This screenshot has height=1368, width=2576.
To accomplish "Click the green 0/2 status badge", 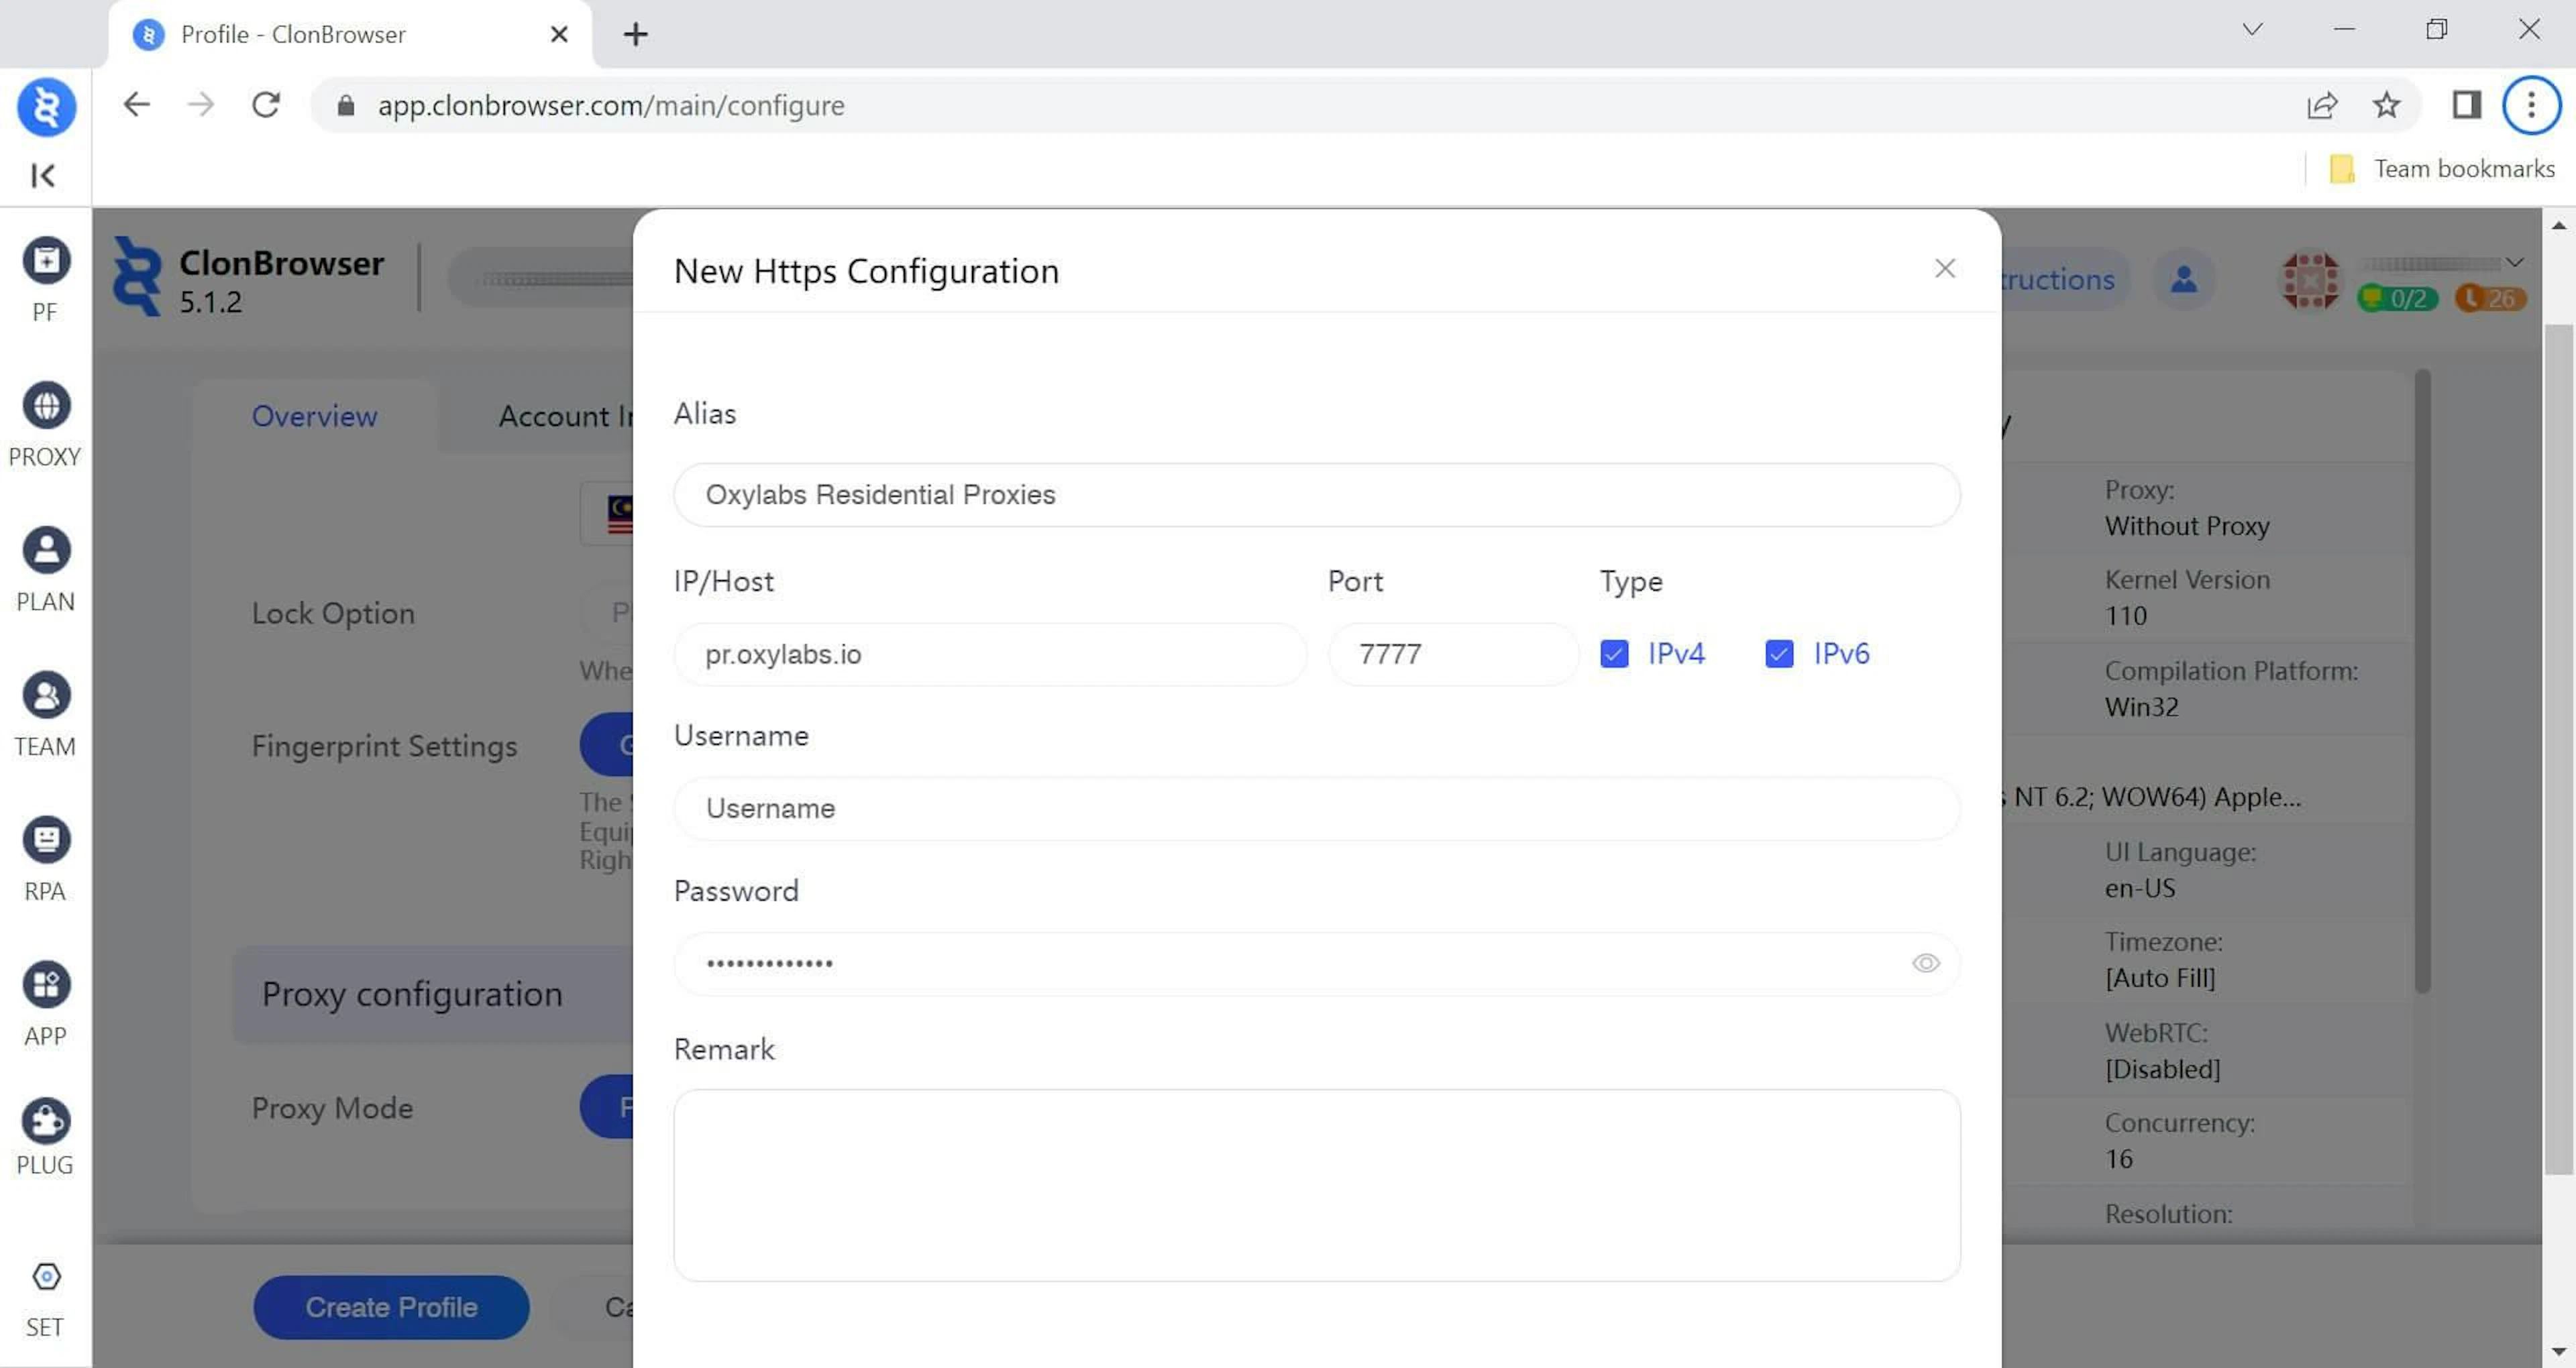I will (x=2397, y=298).
